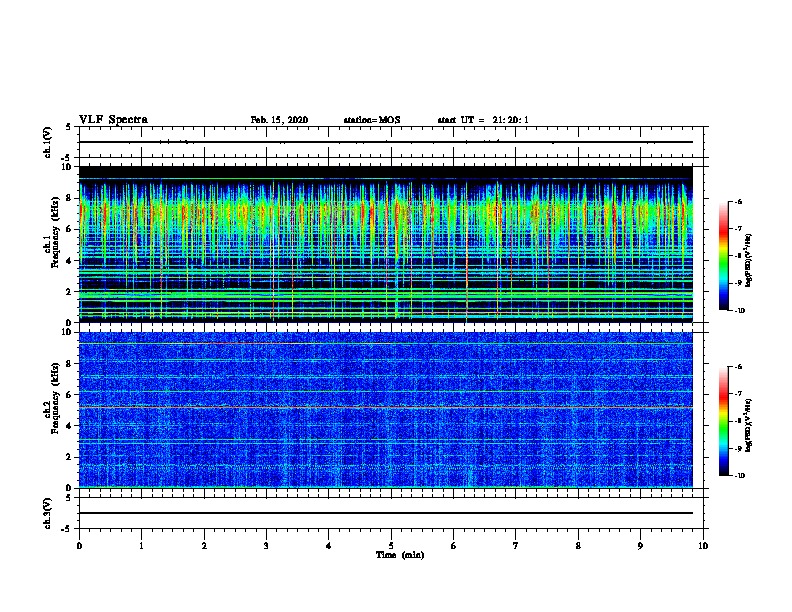Click the "ch.3(V)" axis label
Viewport: 792px width, 612px height.
pyautogui.click(x=48, y=513)
